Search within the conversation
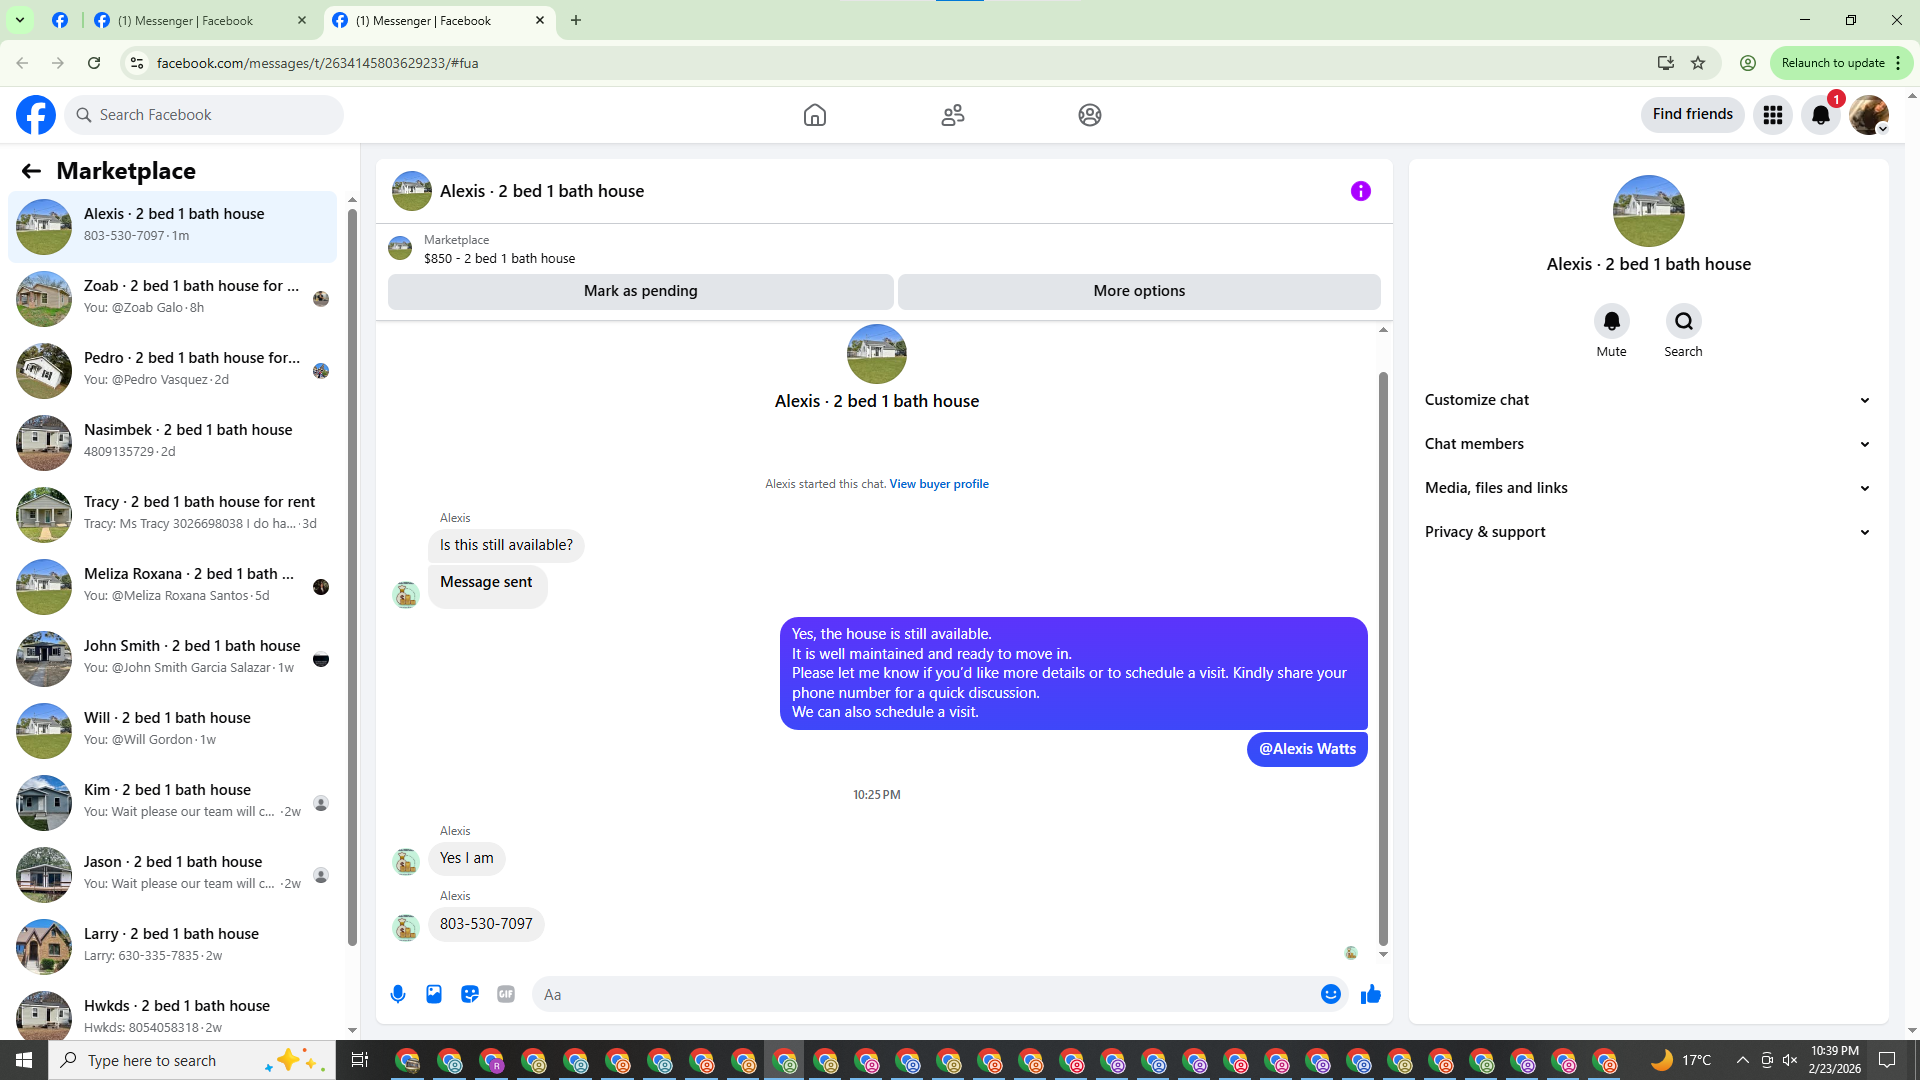 point(1683,321)
